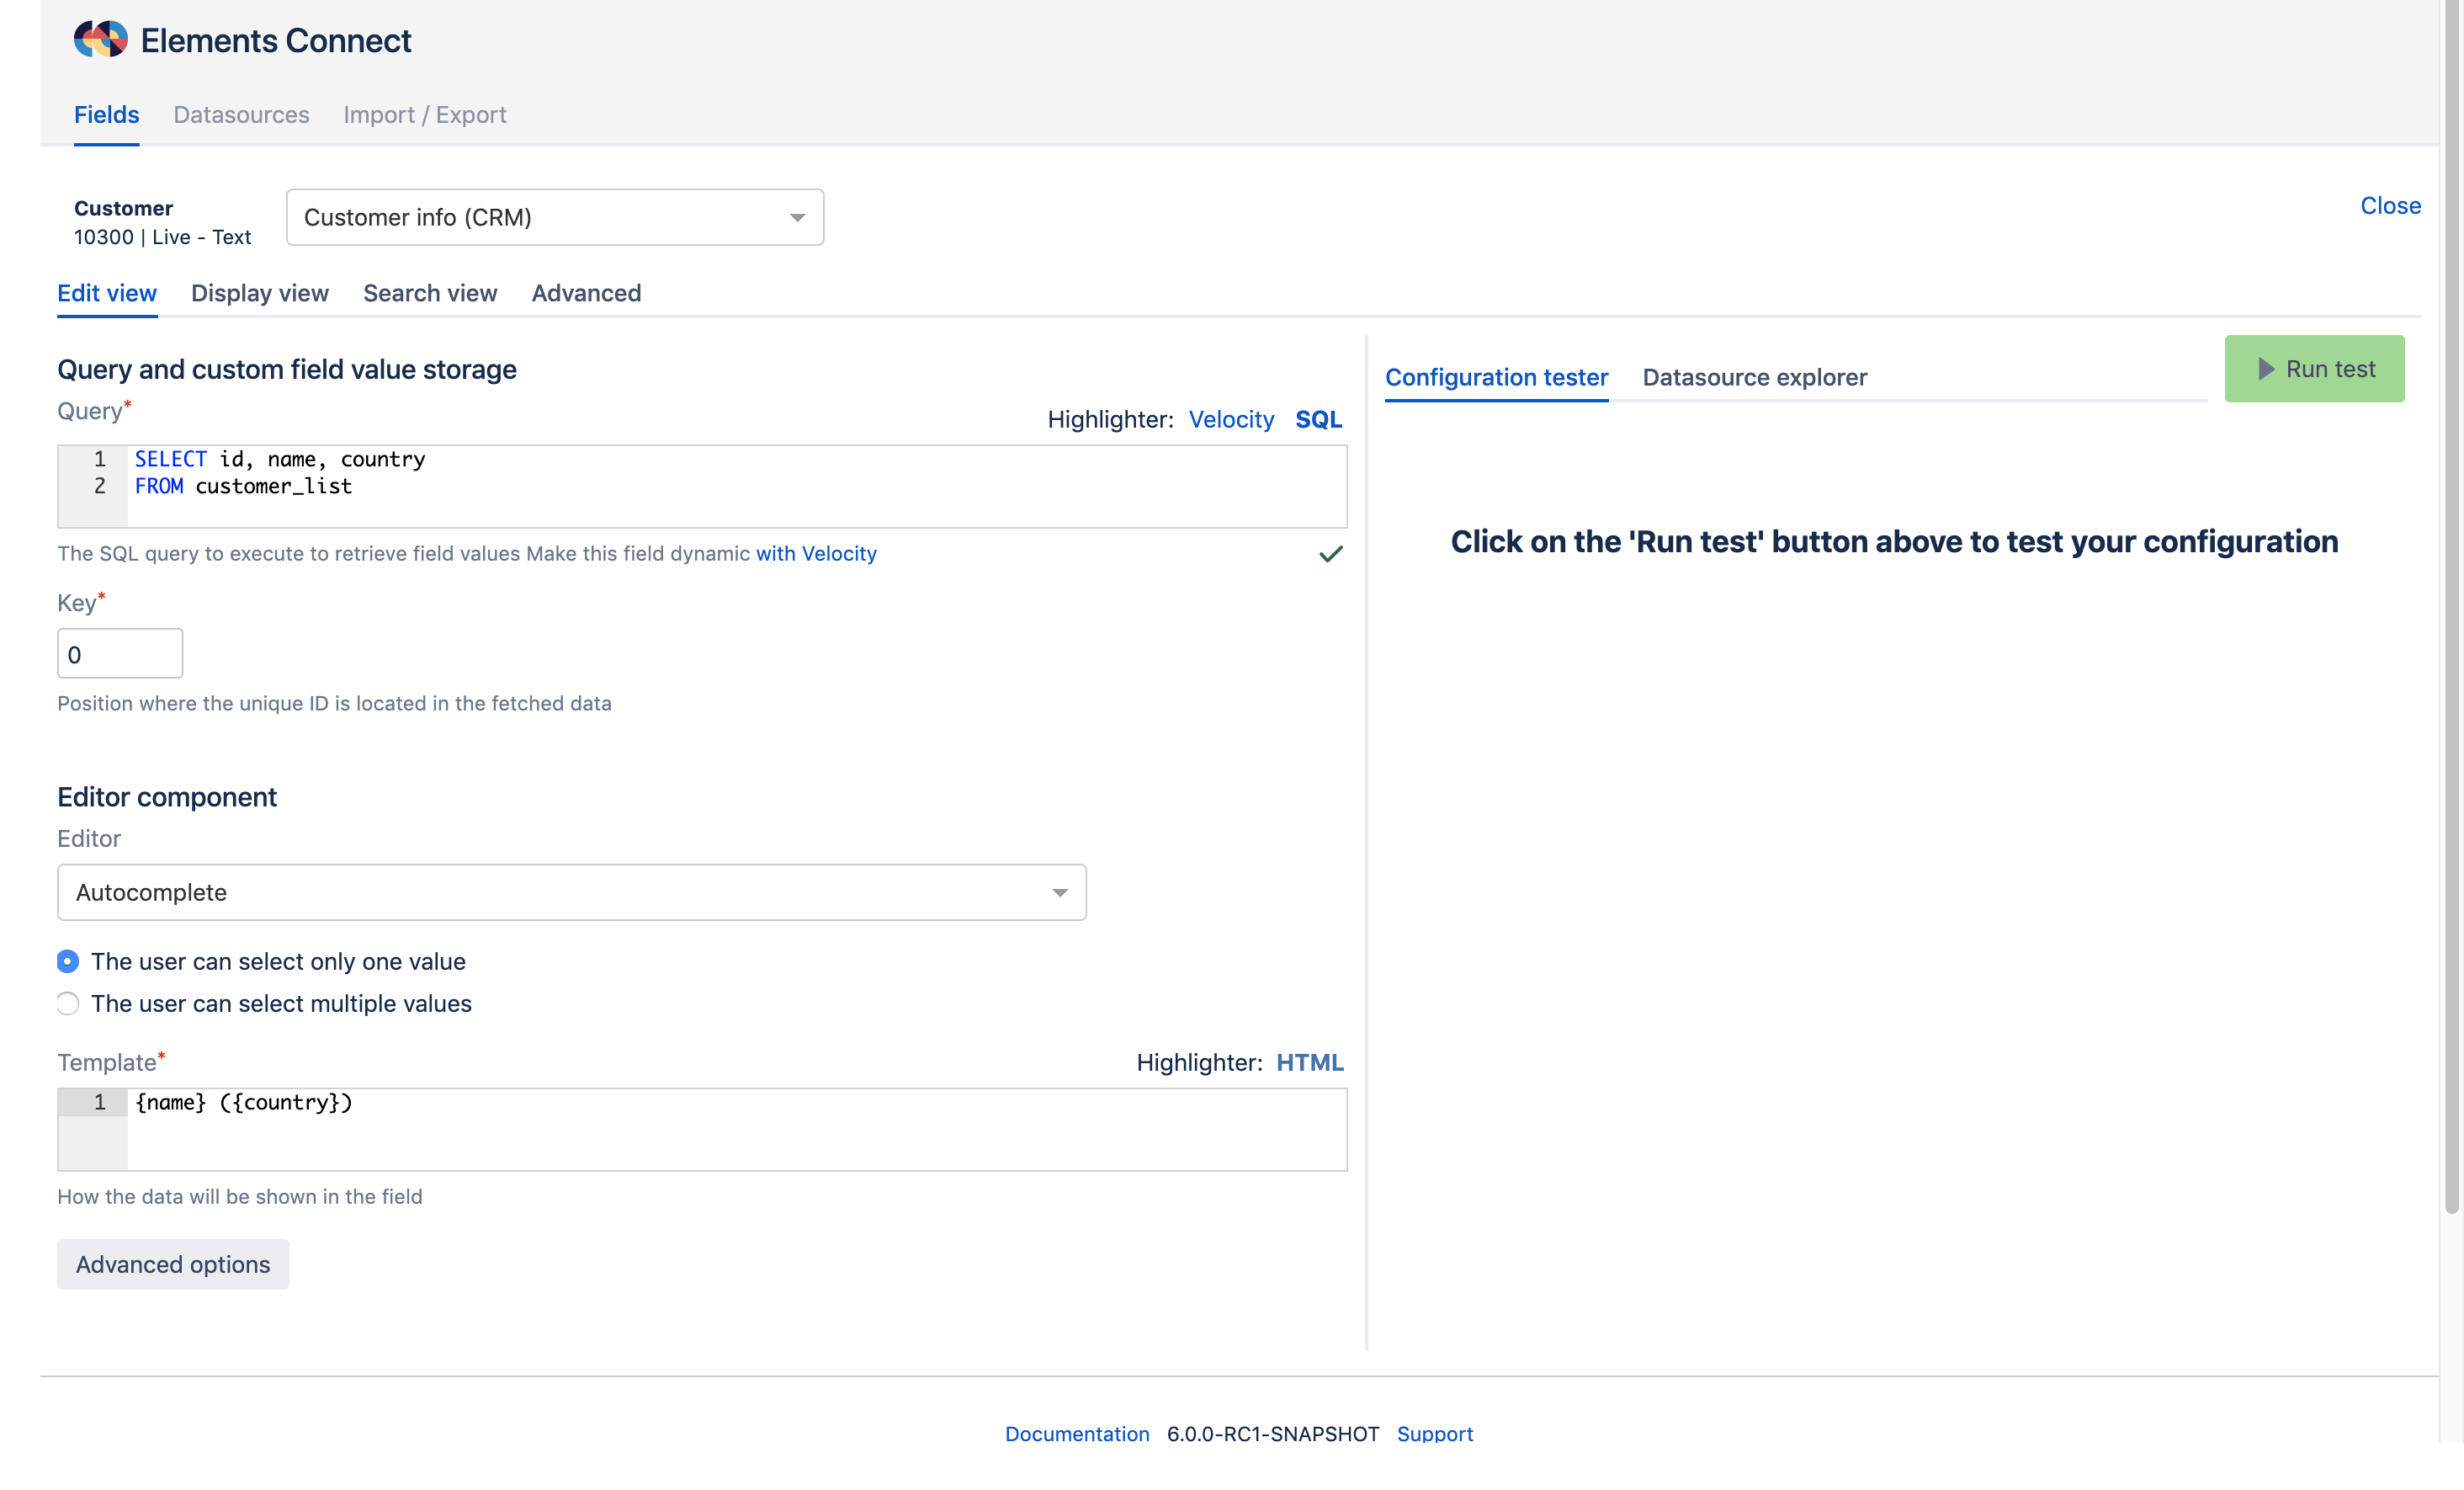This screenshot has height=1490, width=2464.
Task: Click the Elements Connect logo icon
Action: tap(101, 40)
